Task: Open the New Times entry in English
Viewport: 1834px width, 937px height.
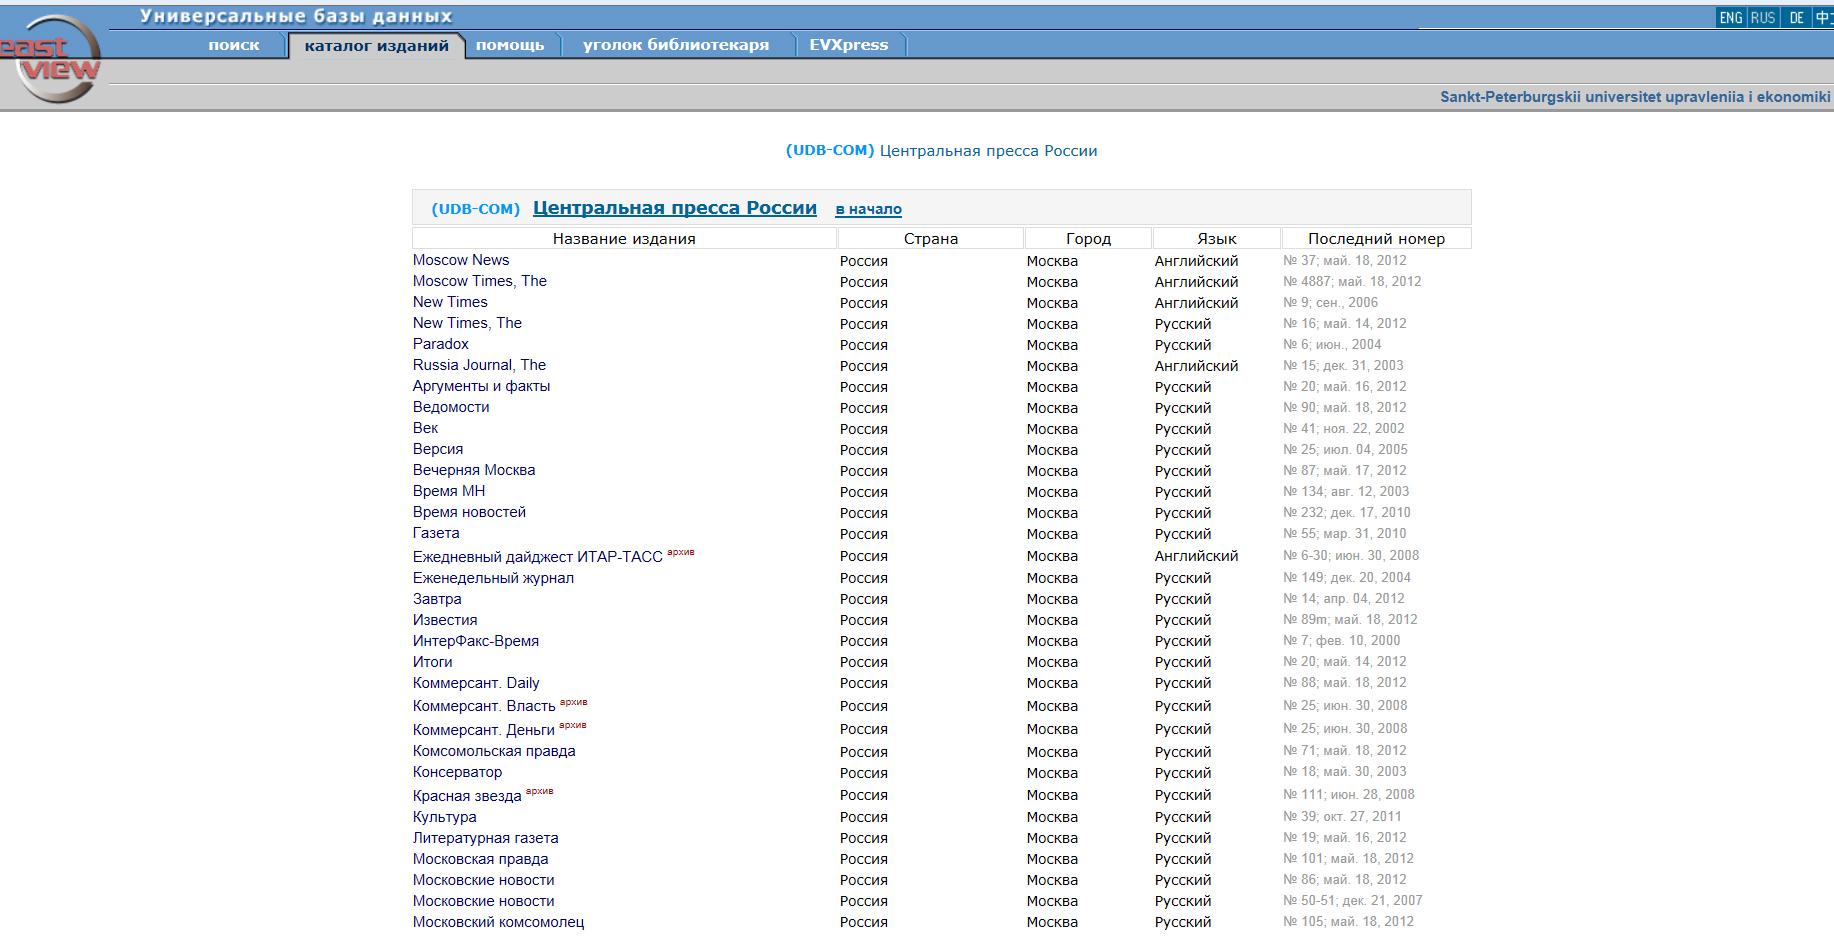Action: pyautogui.click(x=450, y=302)
